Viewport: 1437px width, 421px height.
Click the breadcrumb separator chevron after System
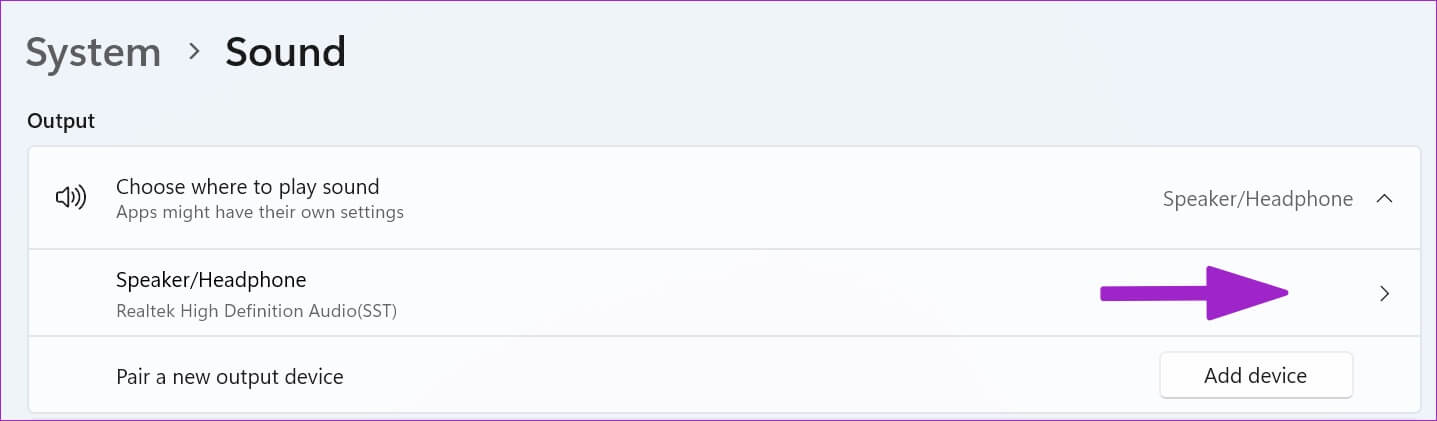[x=193, y=53]
